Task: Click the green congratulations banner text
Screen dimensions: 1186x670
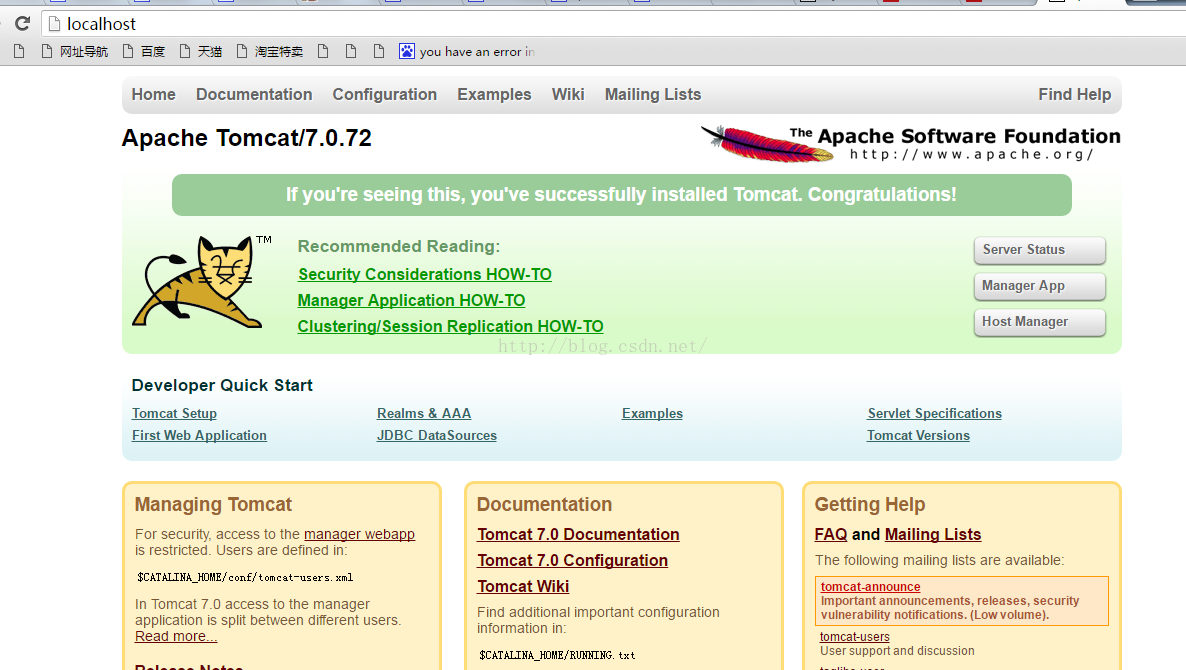Action: (x=621, y=195)
